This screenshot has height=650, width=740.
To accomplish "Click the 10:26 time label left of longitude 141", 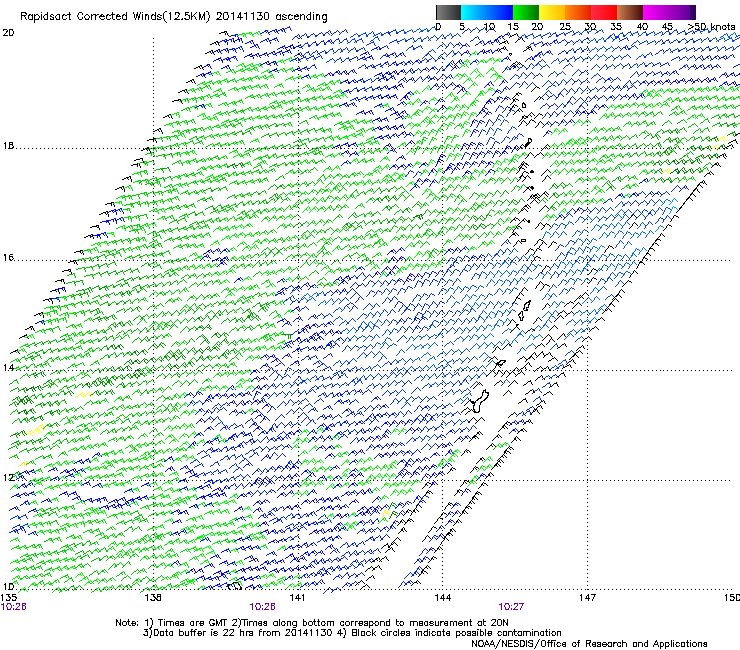I will point(262,607).
